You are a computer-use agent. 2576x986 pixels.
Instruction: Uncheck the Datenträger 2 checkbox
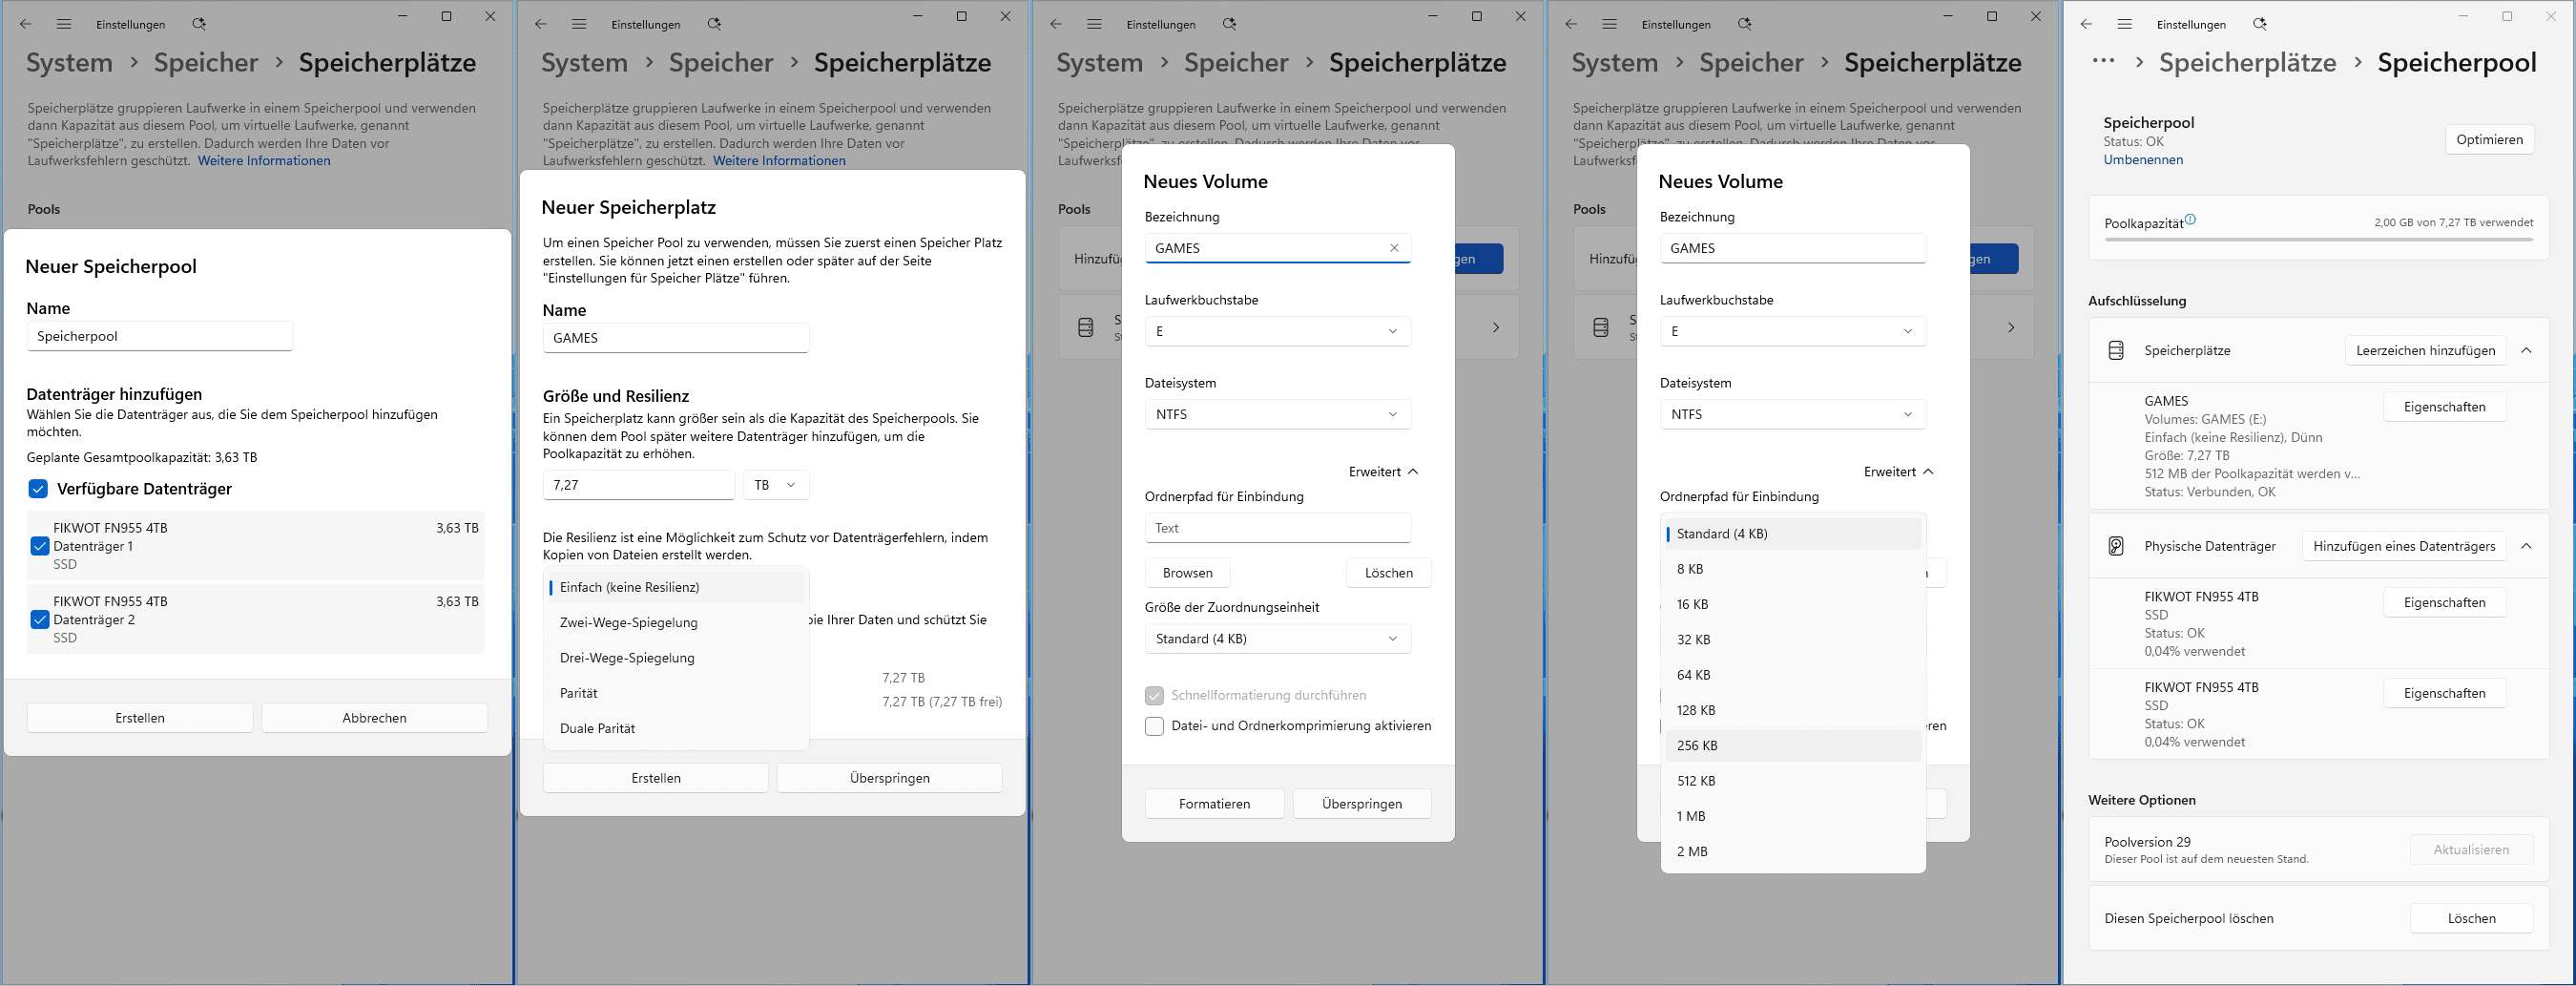pos(40,620)
